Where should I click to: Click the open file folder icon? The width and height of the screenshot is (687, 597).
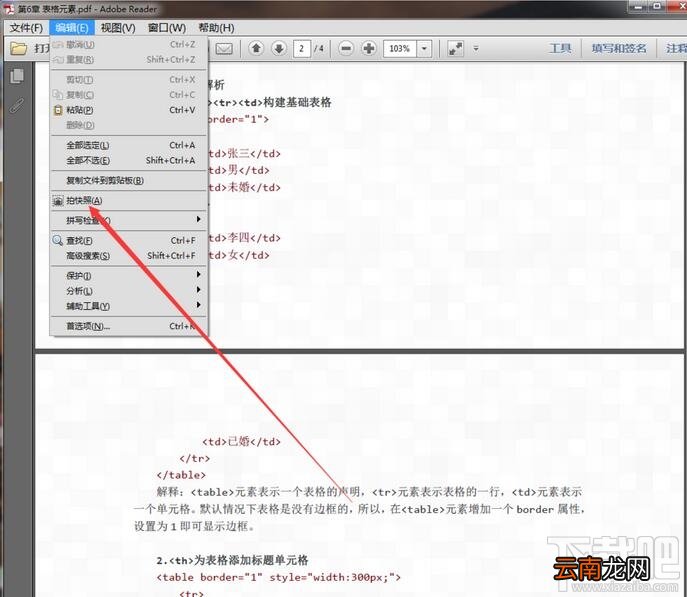point(18,48)
